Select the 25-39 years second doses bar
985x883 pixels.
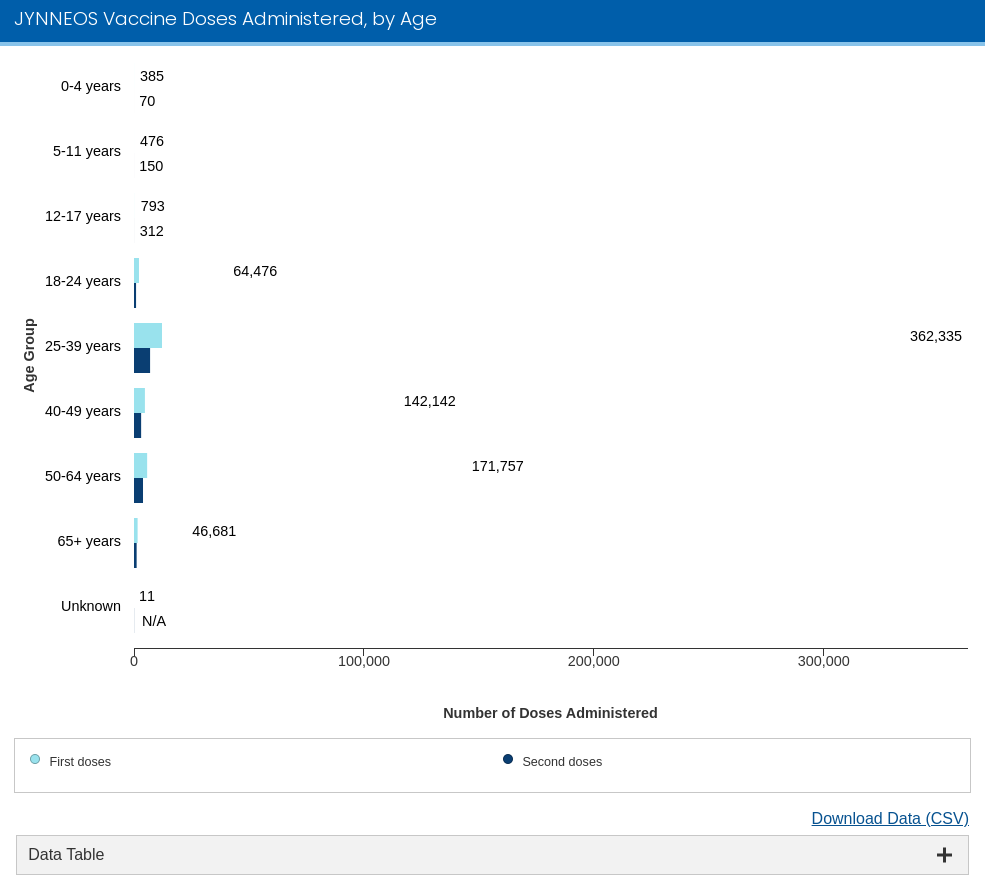click(142, 361)
